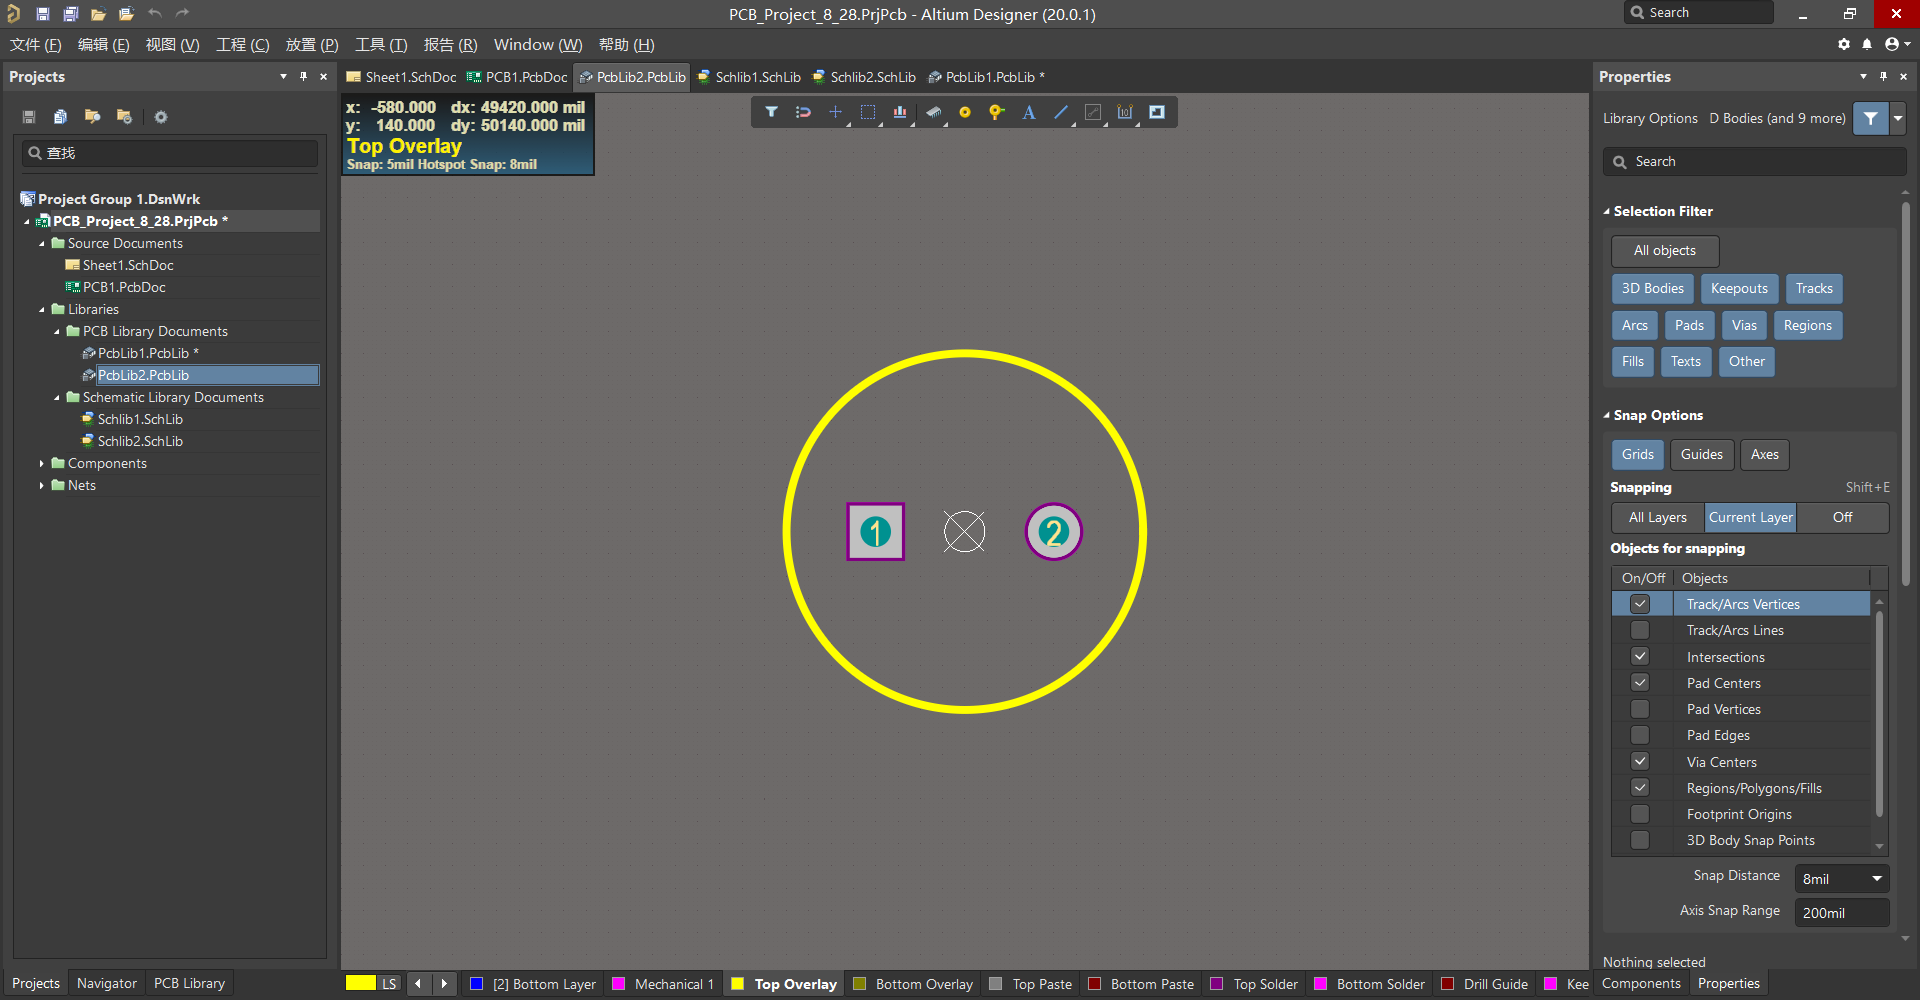This screenshot has height=1000, width=1920.
Task: Toggle the Keepouts filter button
Action: 1739,288
